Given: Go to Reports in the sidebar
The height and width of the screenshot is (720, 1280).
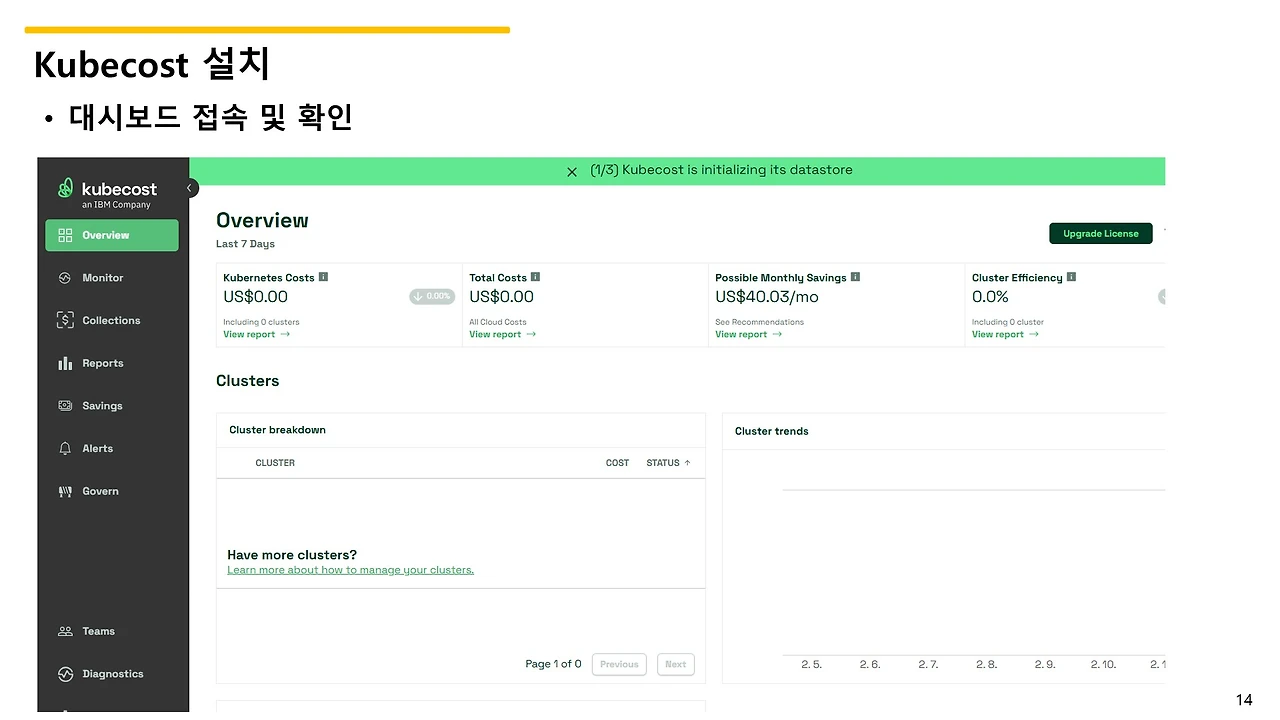Looking at the screenshot, I should (x=103, y=364).
